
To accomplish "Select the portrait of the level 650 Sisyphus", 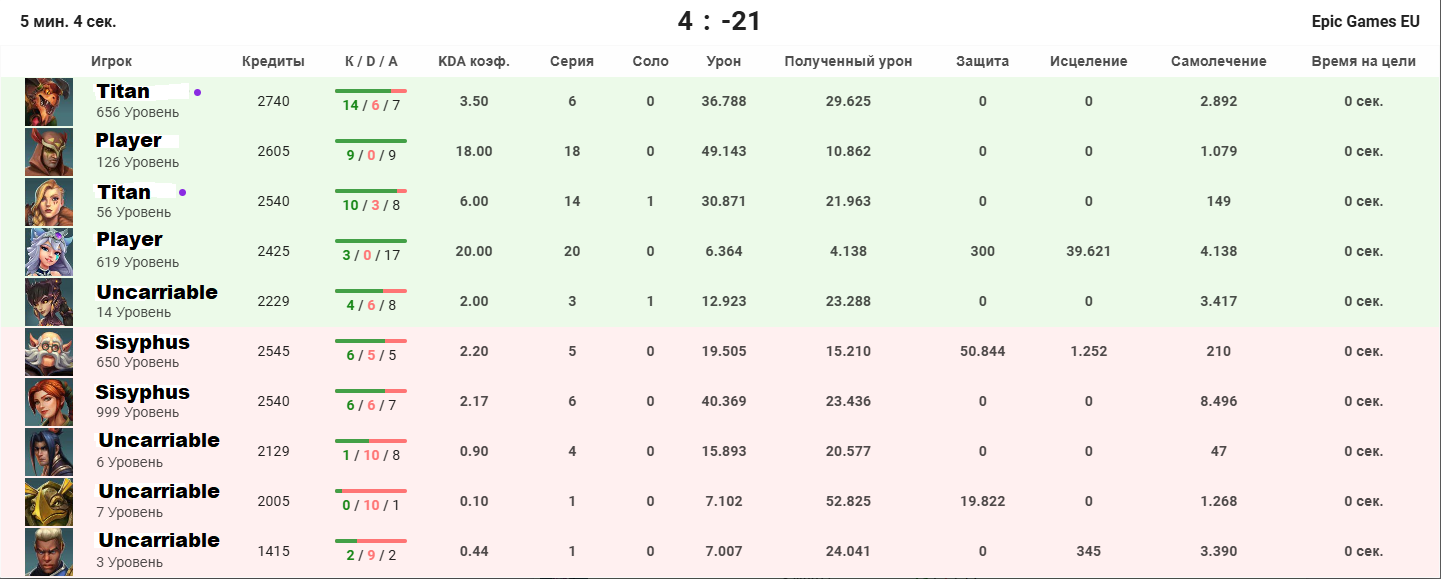I will (49, 352).
